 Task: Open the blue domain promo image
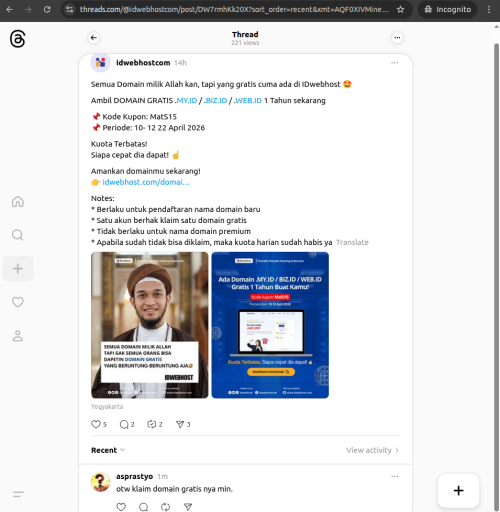tap(270, 325)
